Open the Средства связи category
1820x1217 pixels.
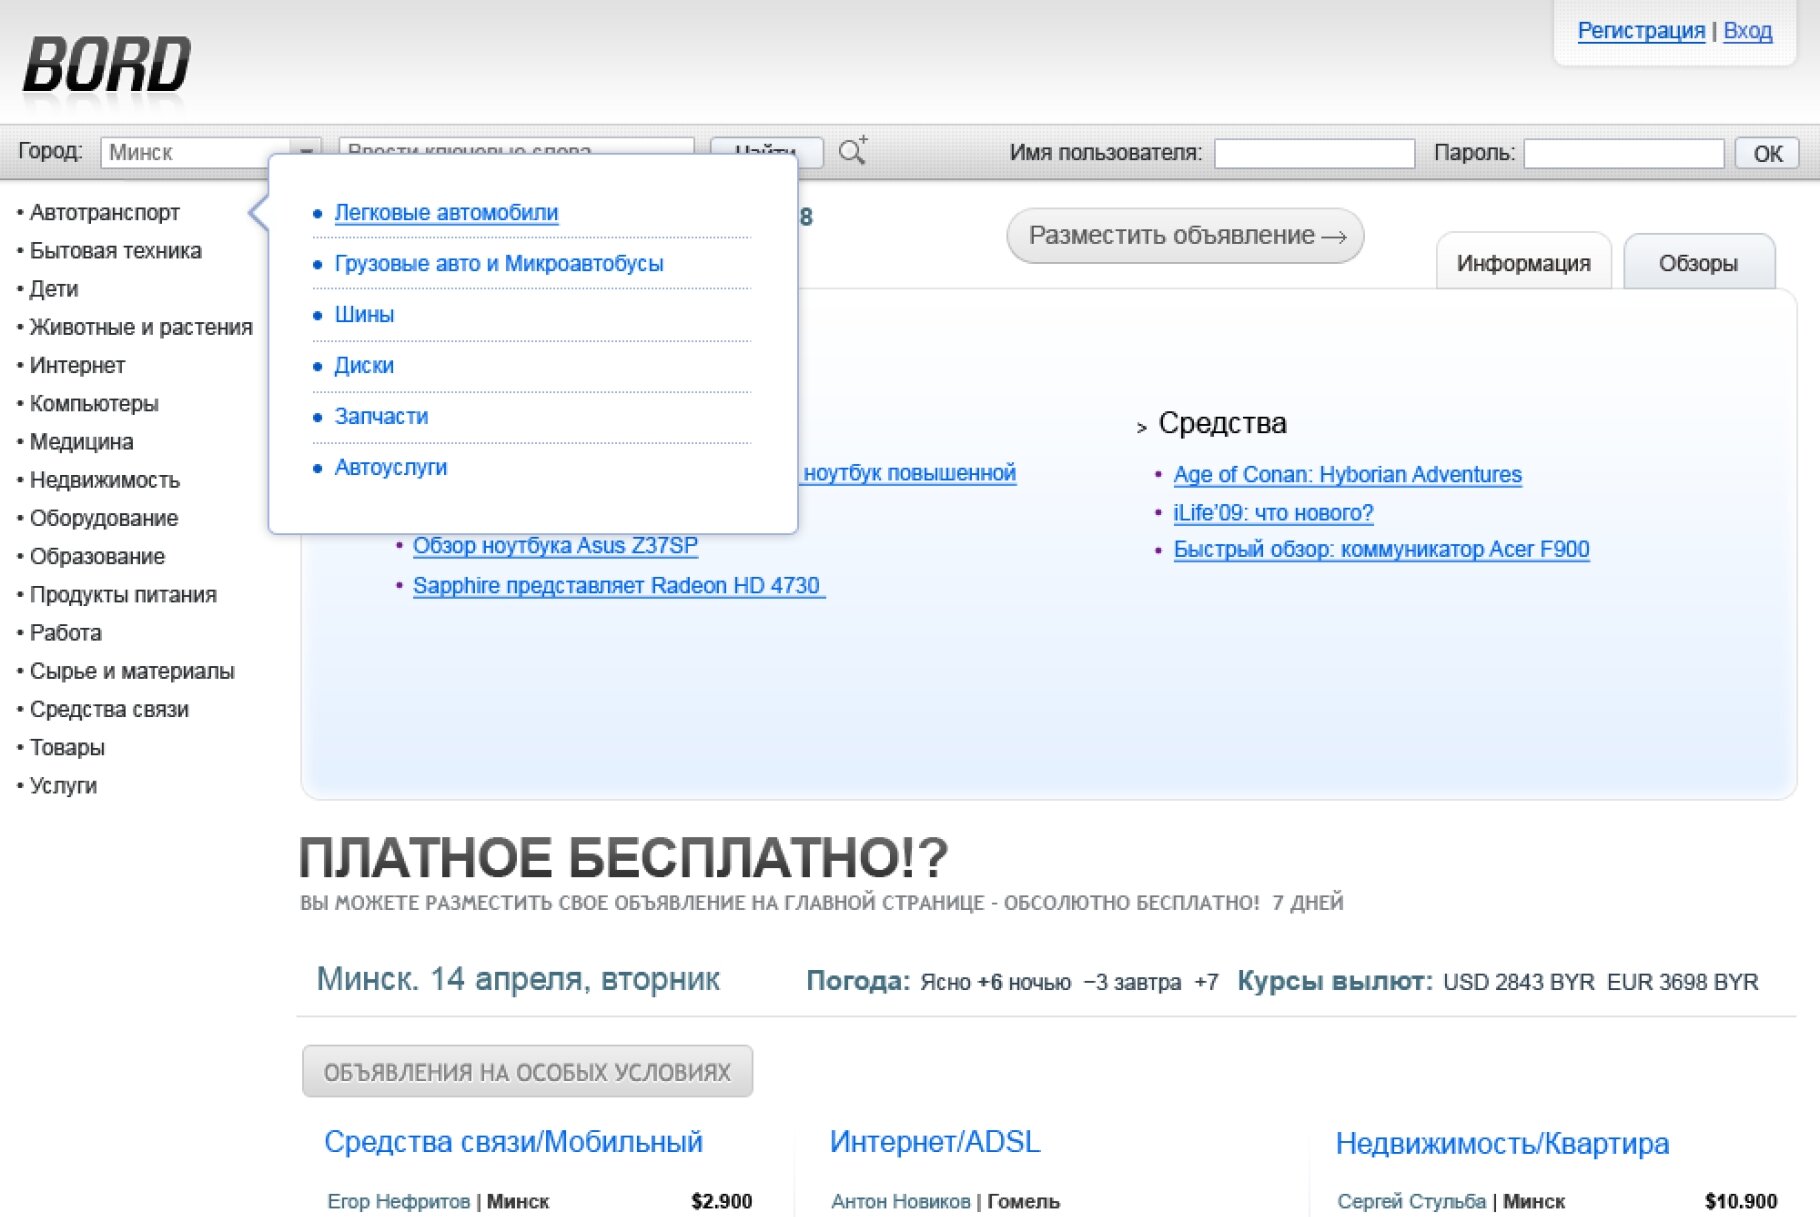(x=109, y=710)
